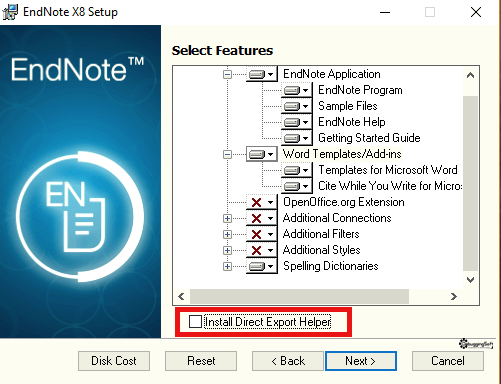This screenshot has width=501, height=384.
Task: Open install-state dropdown for Cite While You Write
Action: (x=297, y=186)
